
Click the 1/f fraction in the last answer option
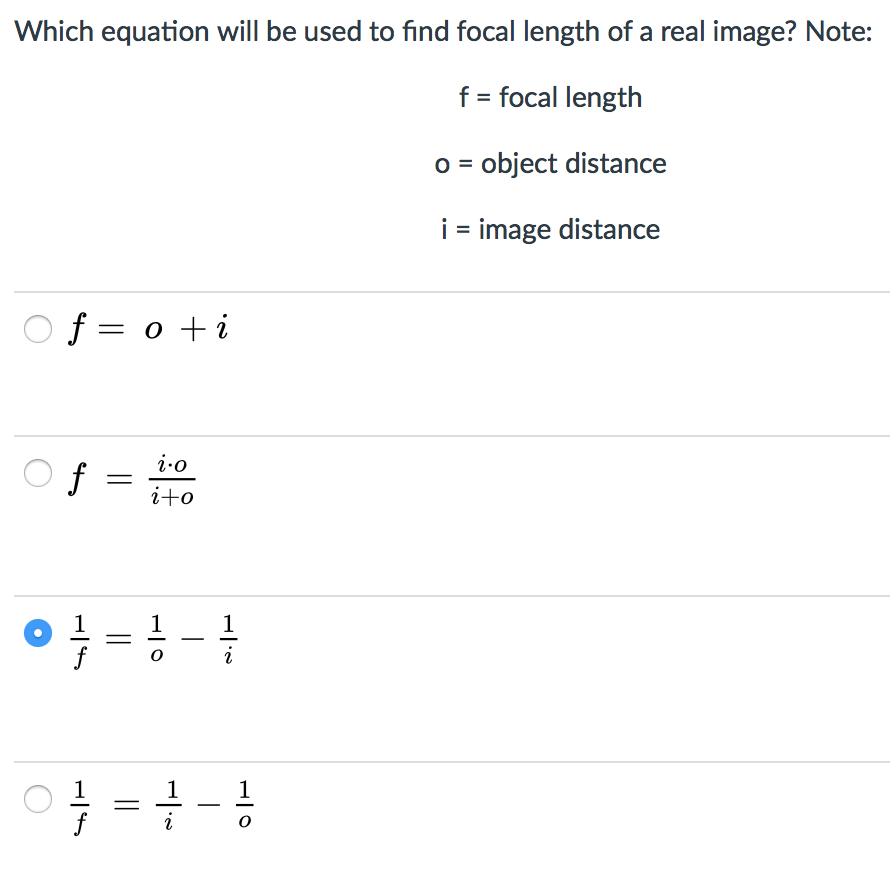click(83, 804)
